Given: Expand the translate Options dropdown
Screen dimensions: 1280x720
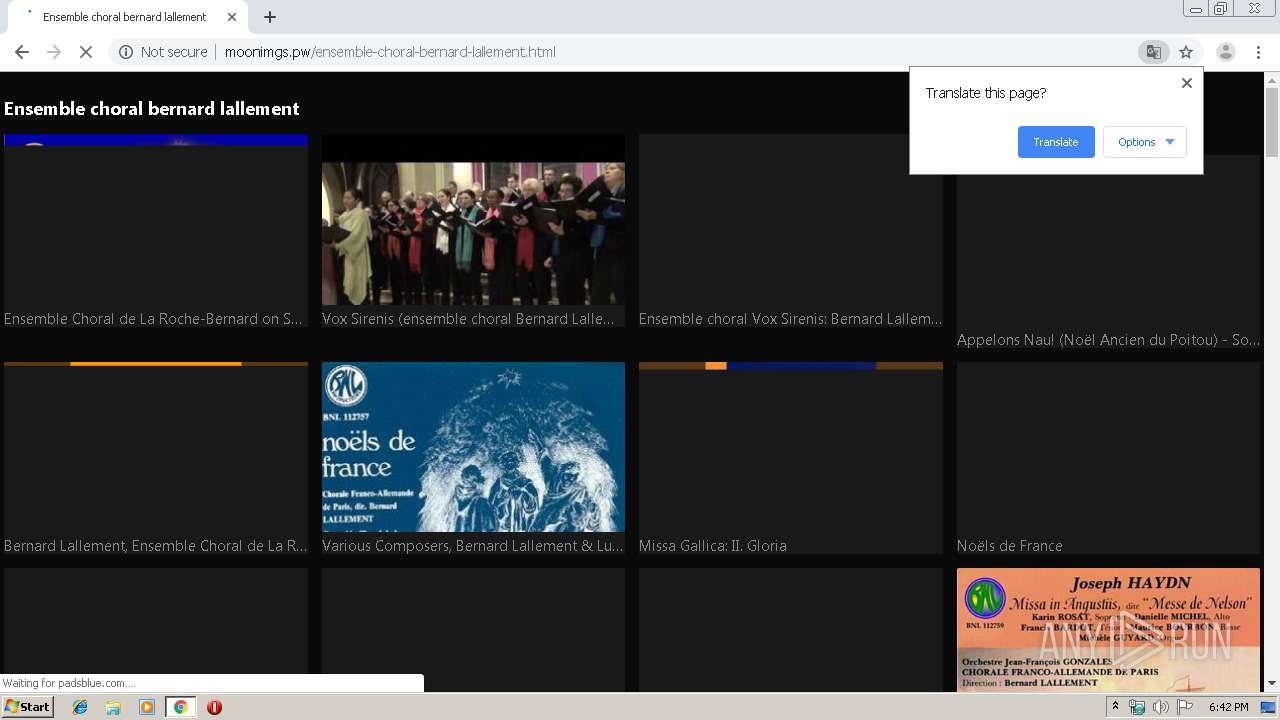Looking at the screenshot, I should 1145,142.
